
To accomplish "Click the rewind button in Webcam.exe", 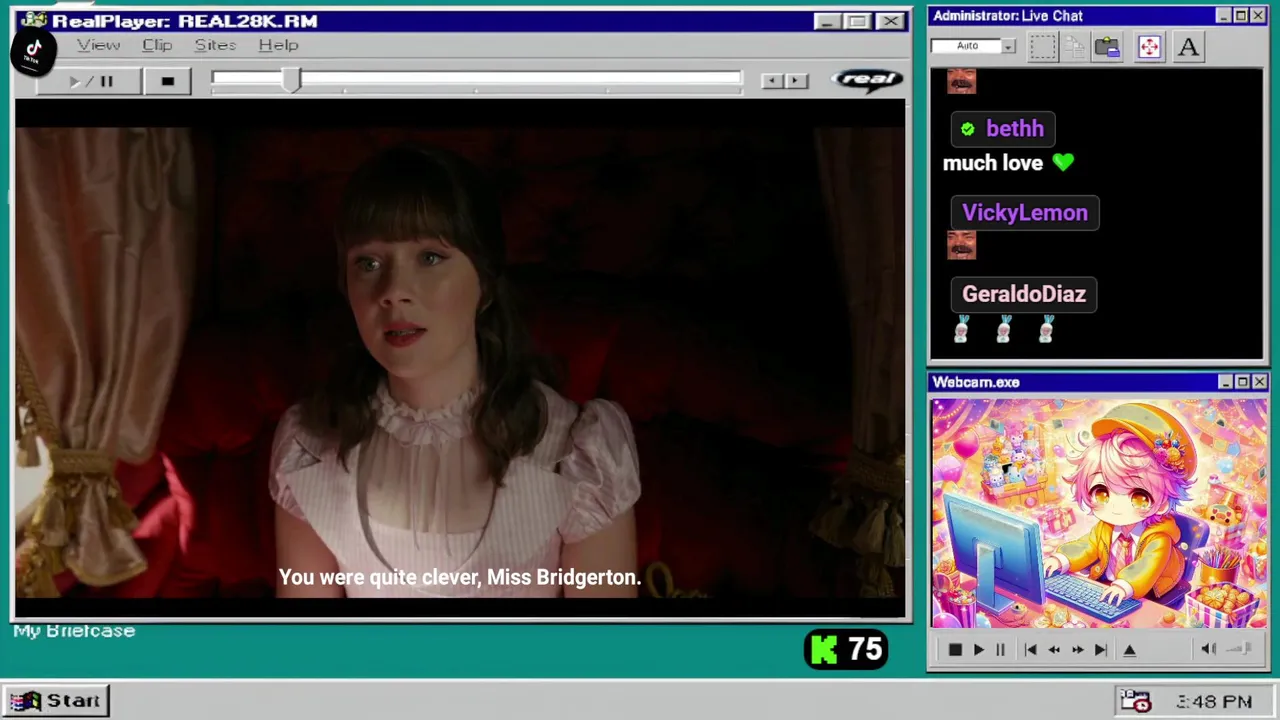I will [1053, 650].
